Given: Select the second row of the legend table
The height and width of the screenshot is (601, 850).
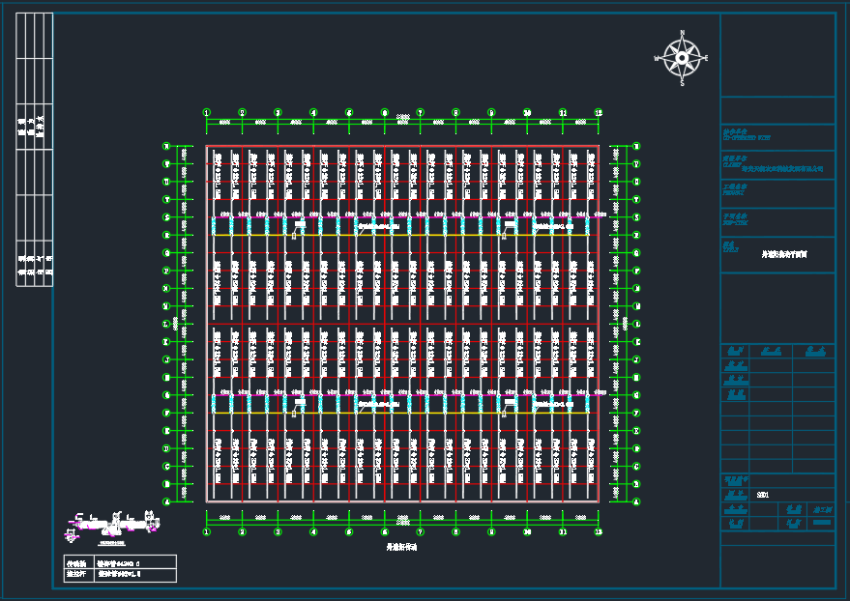Looking at the screenshot, I should (120, 575).
